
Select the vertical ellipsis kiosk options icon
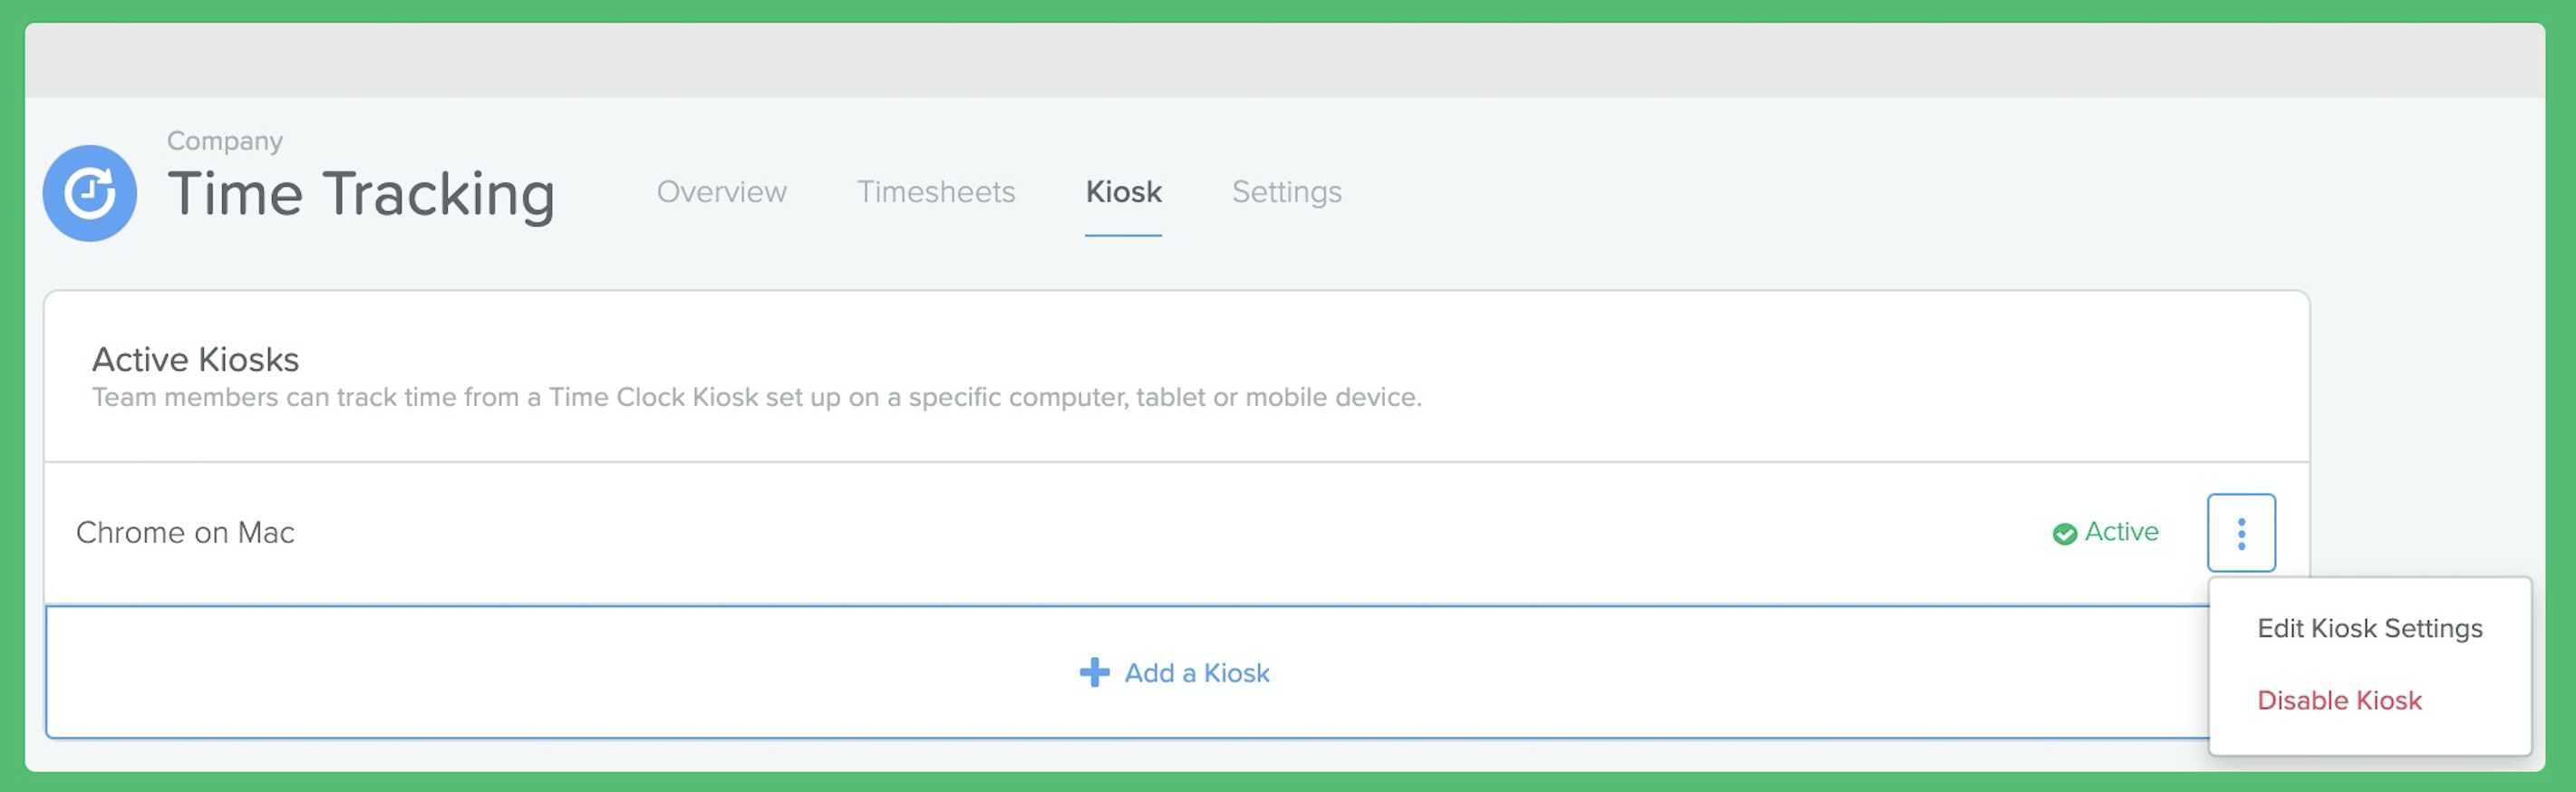[x=2242, y=532]
